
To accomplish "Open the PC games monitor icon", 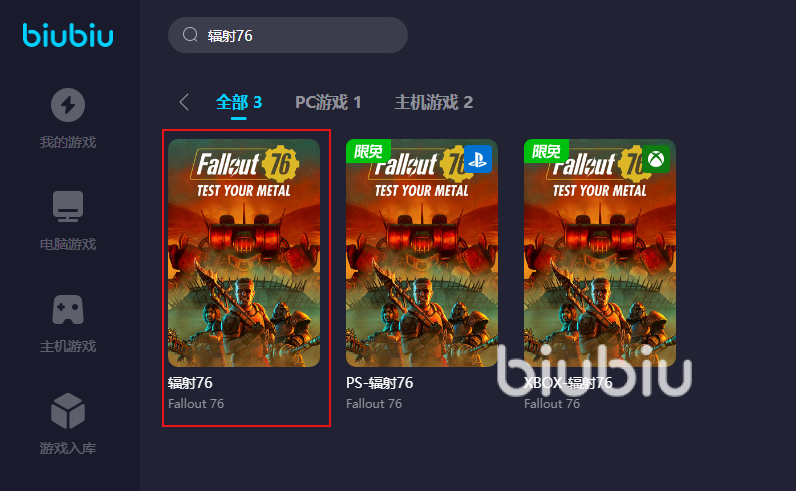I will [68, 206].
